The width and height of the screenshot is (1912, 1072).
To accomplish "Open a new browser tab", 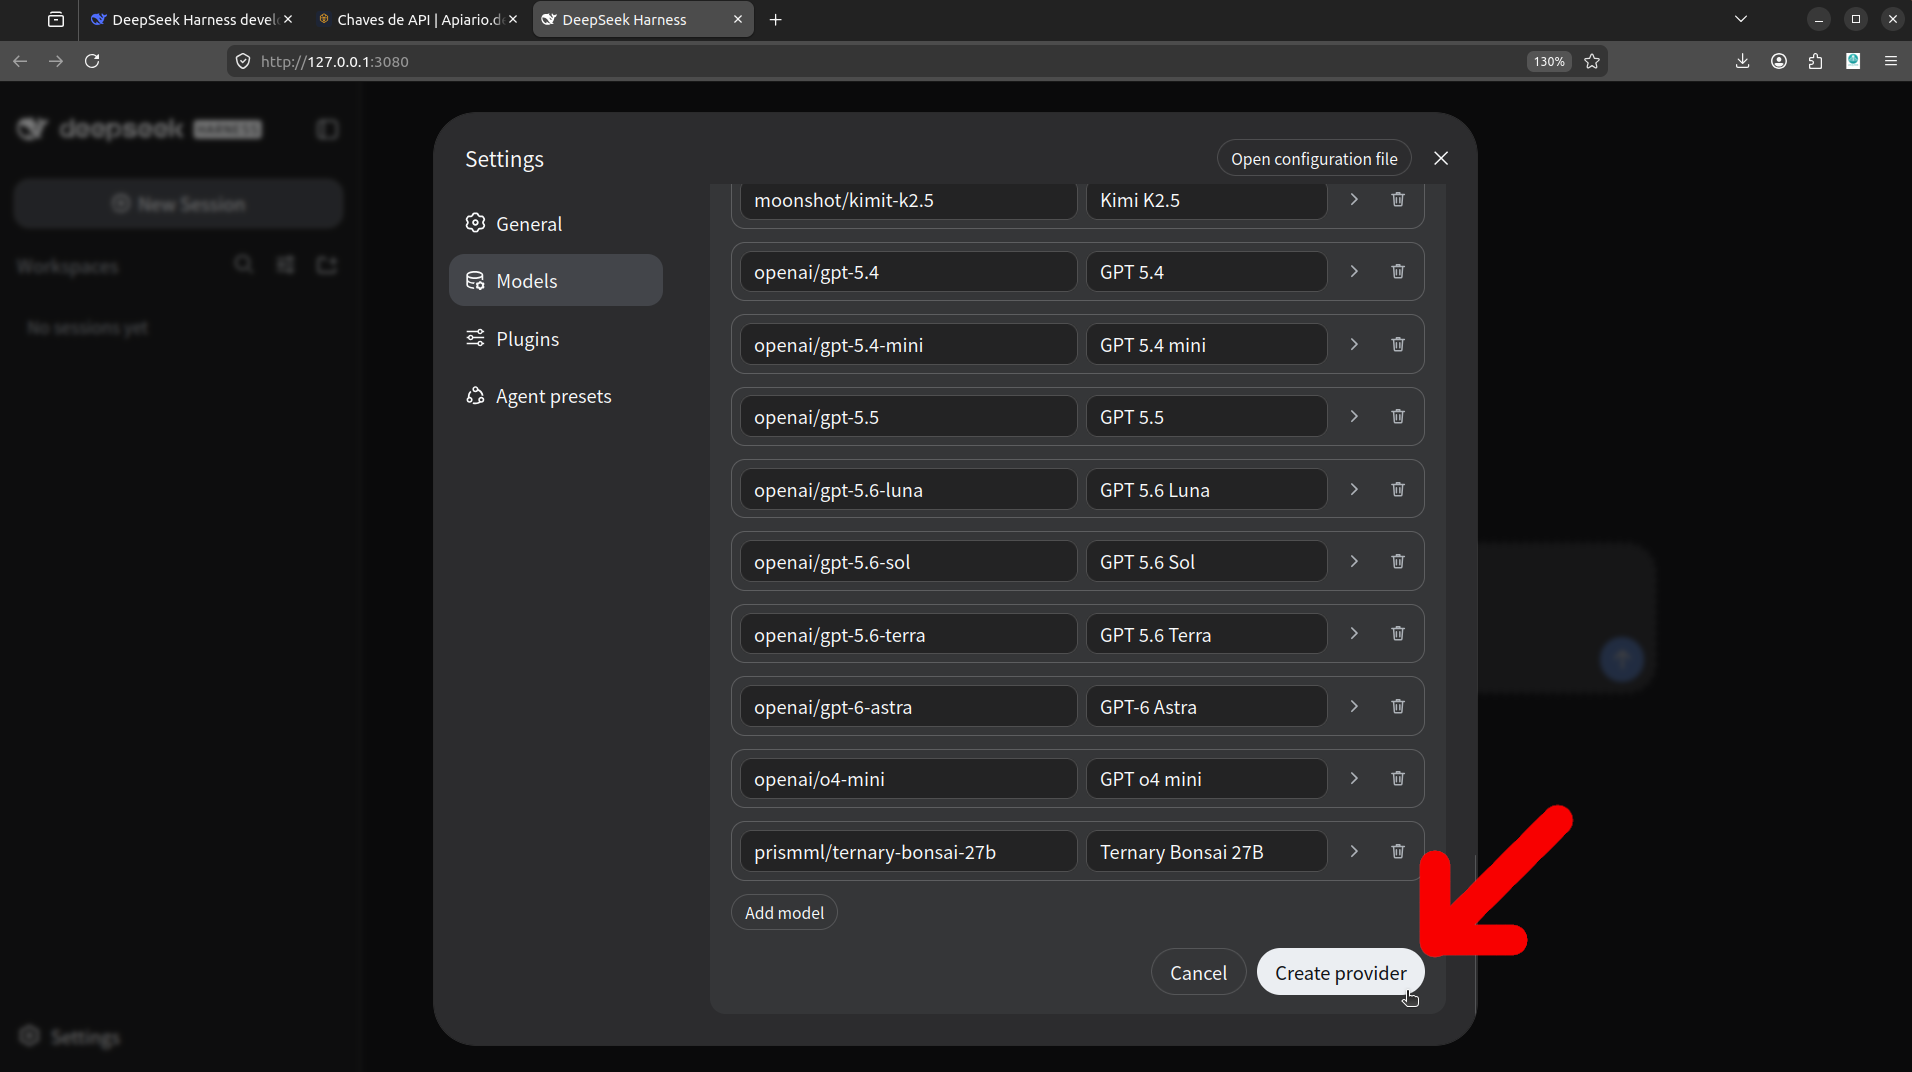I will 776,19.
